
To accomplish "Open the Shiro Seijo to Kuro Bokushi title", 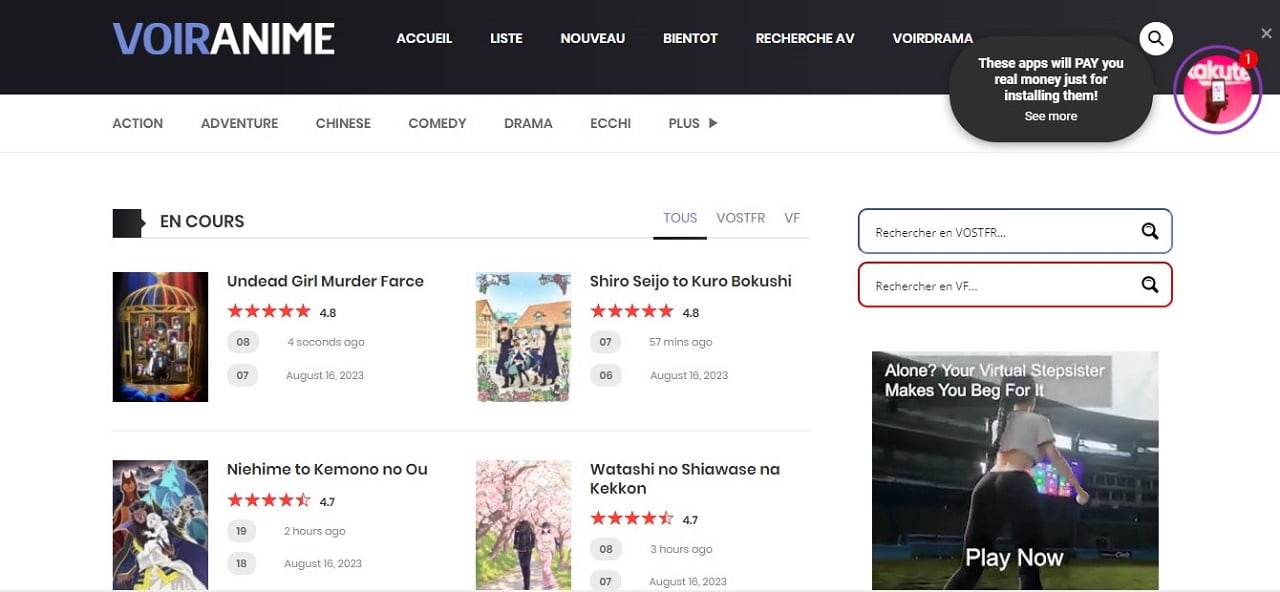I will (690, 281).
